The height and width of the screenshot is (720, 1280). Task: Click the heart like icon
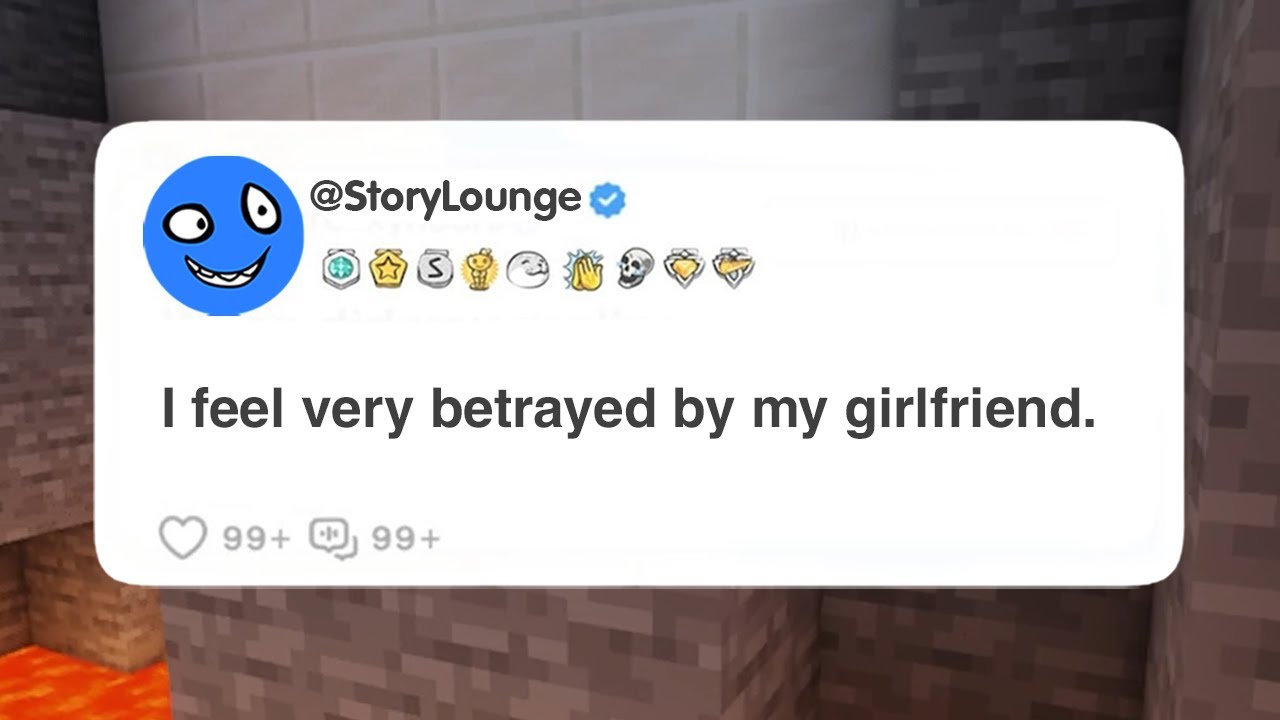183,538
